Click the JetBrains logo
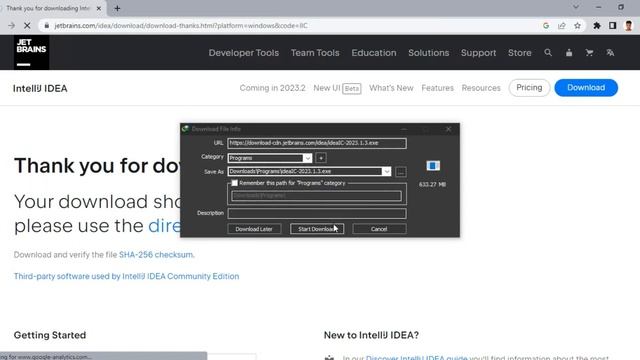 pyautogui.click(x=31, y=52)
